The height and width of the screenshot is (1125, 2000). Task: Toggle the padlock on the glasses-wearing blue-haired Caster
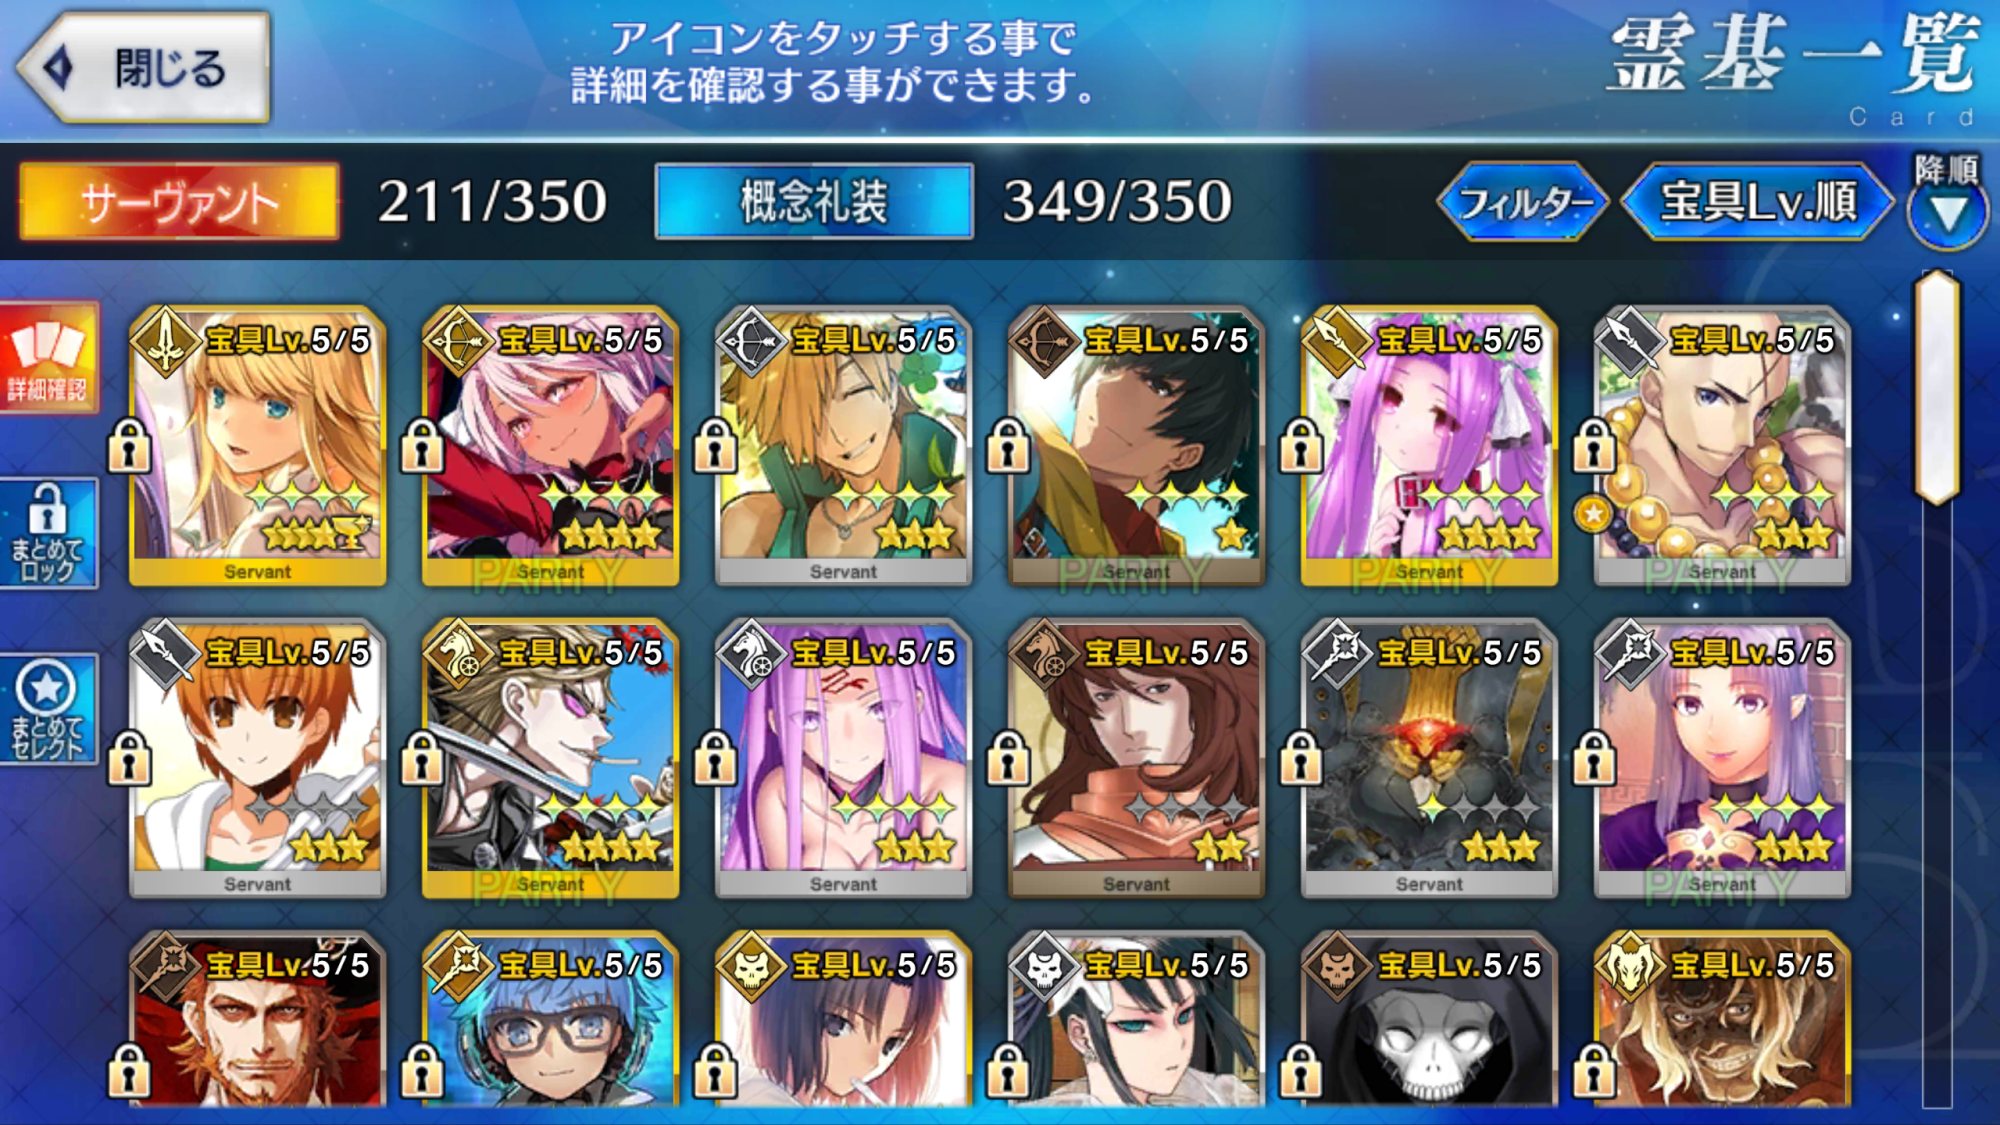coord(422,1070)
